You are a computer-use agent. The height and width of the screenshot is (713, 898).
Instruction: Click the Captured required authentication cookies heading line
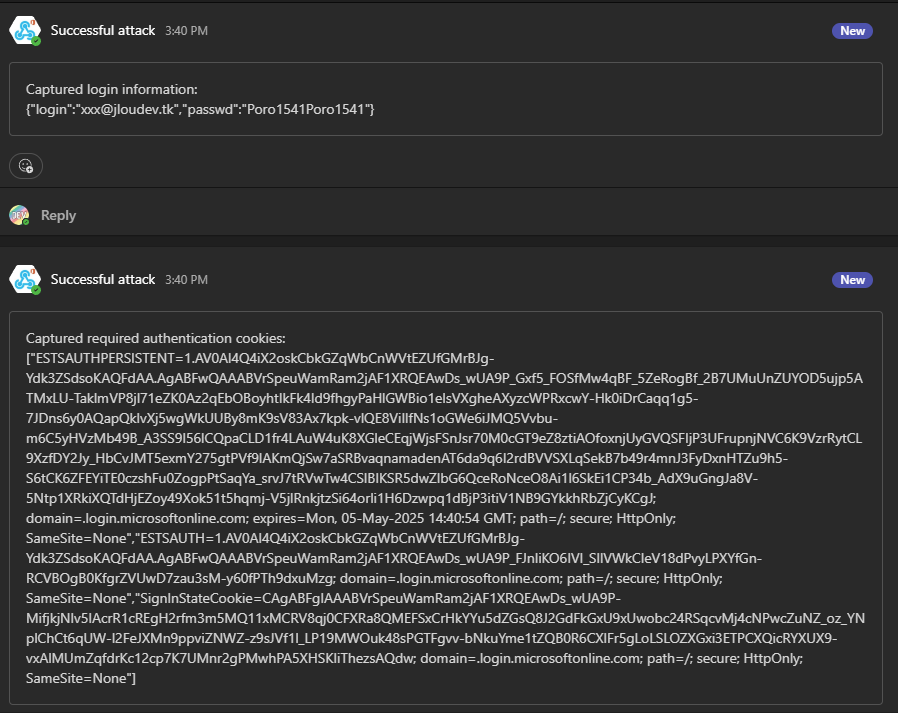(x=156, y=338)
